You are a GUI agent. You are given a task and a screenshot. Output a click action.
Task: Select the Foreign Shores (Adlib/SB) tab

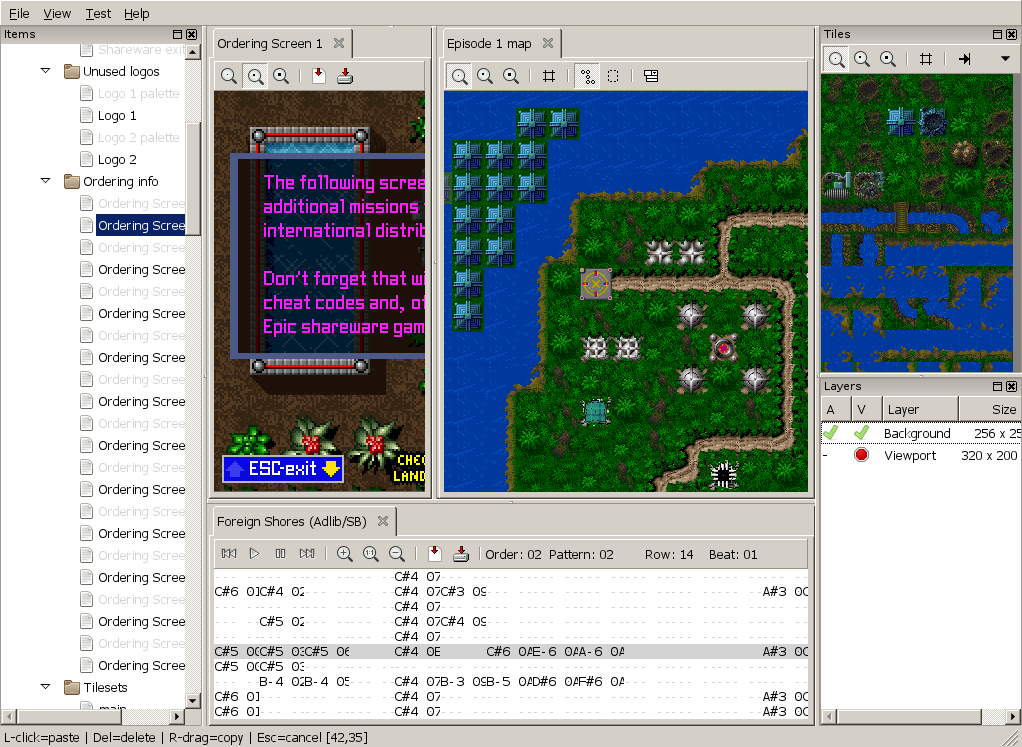point(291,521)
